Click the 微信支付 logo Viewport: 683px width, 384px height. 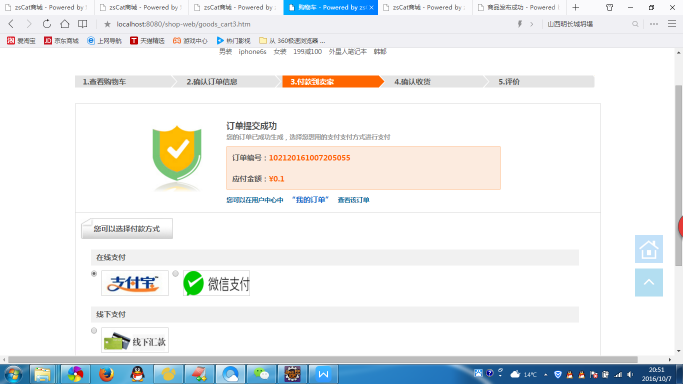[216, 283]
